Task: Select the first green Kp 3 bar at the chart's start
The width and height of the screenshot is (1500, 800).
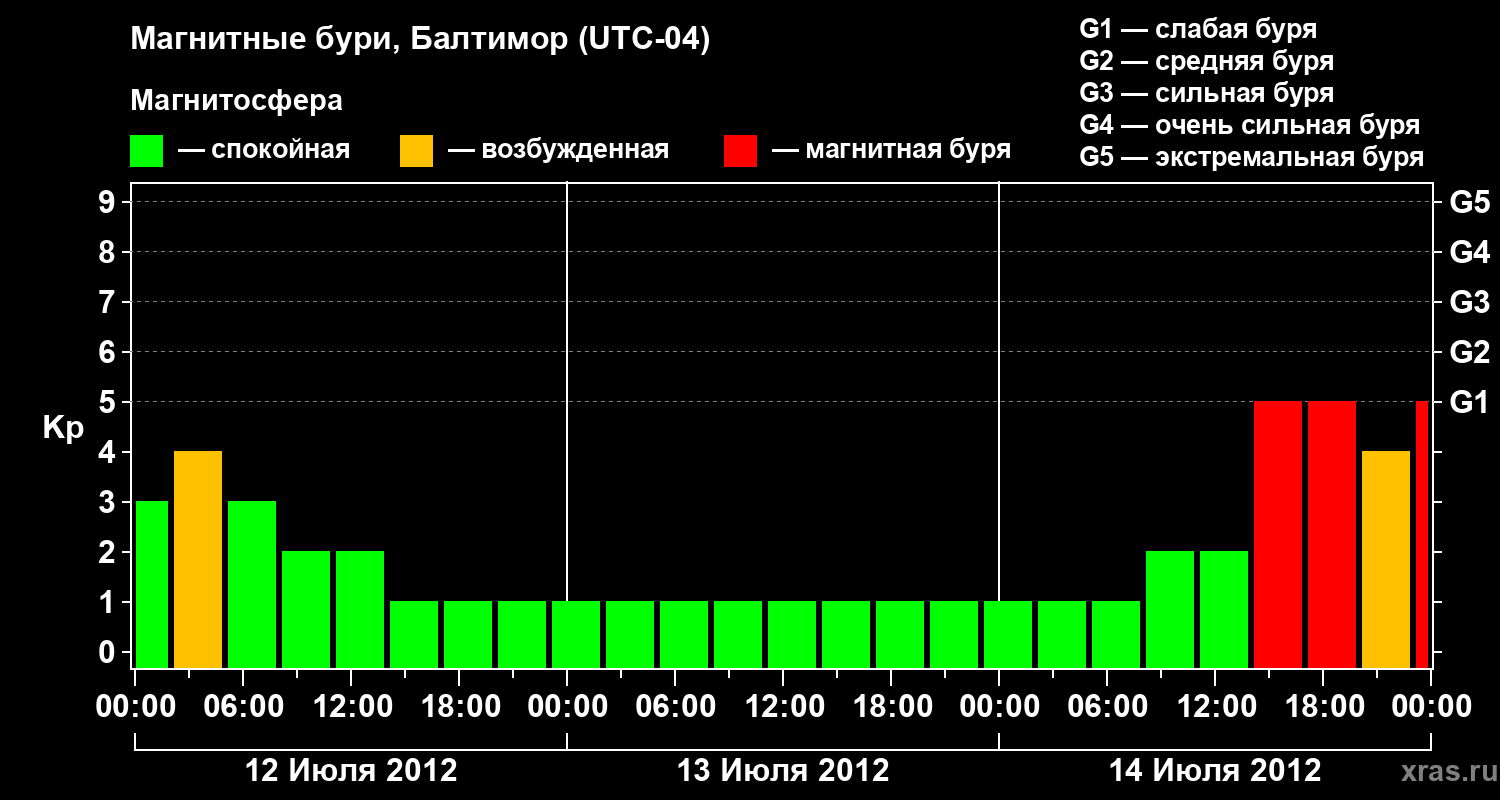Action: coord(152,584)
